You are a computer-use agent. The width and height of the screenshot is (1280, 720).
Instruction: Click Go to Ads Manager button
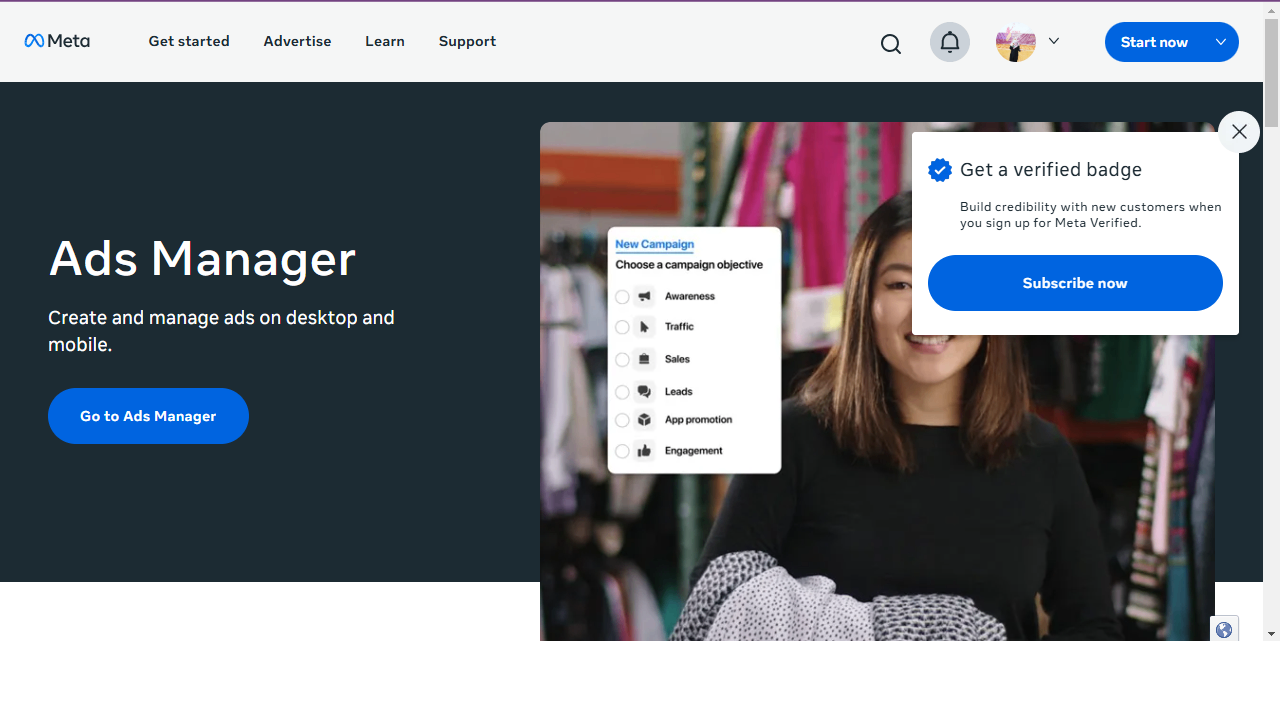tap(148, 416)
